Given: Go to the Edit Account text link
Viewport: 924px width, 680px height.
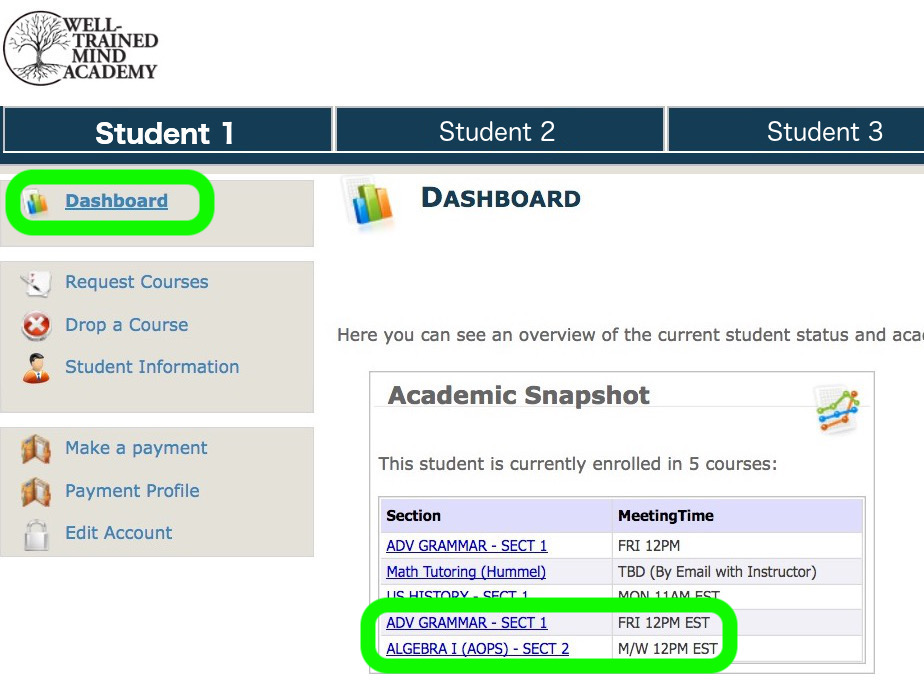Looking at the screenshot, I should [118, 533].
